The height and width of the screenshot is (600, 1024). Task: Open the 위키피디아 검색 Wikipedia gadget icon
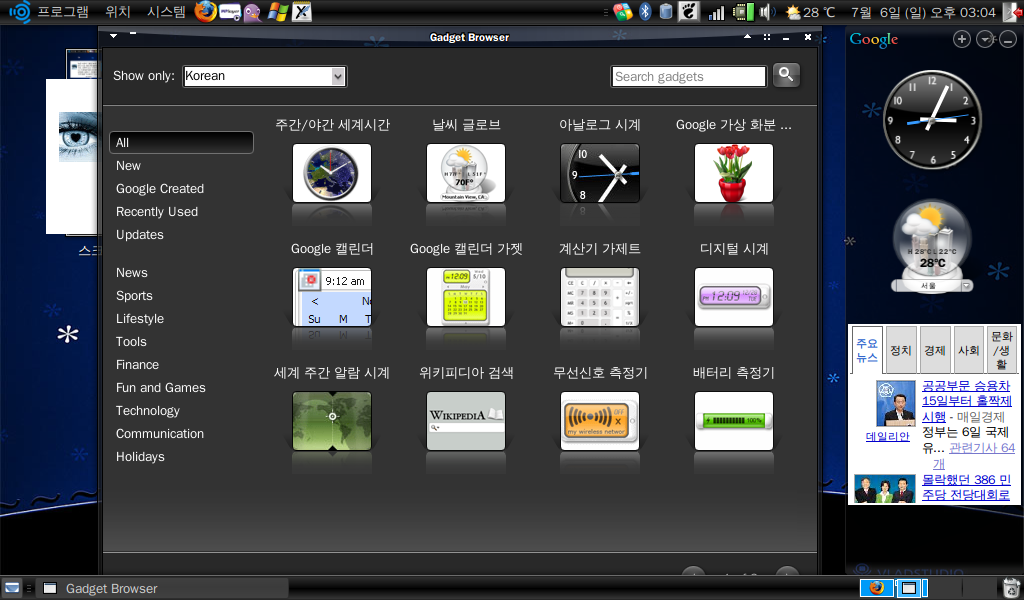coord(466,421)
